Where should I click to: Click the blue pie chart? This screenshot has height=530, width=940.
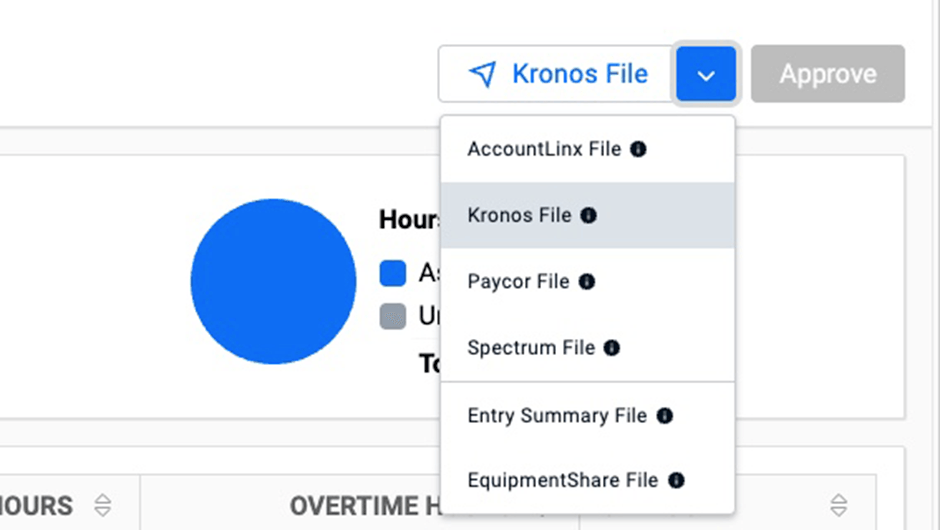(273, 281)
